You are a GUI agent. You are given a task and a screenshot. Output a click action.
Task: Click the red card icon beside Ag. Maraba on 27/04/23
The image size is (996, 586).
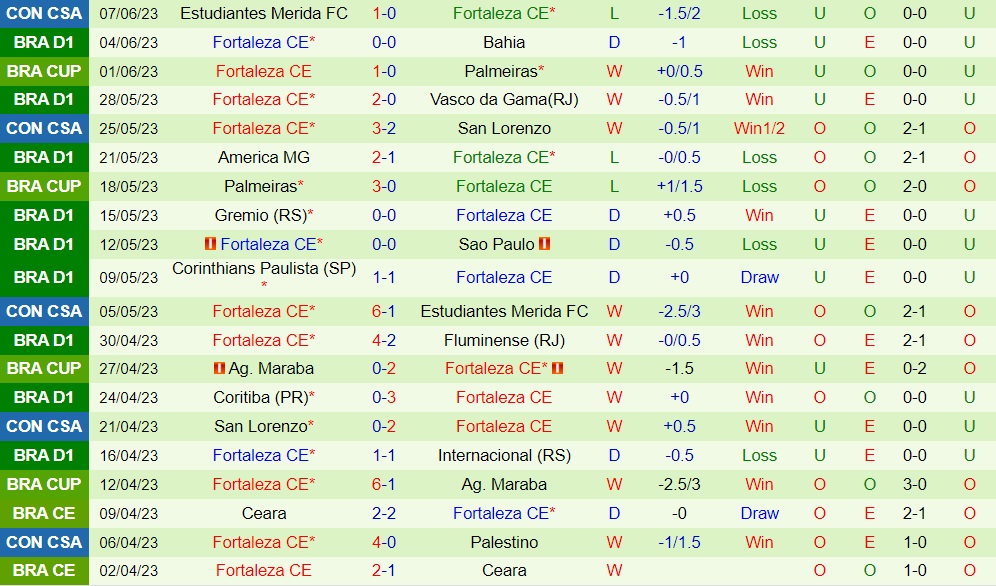point(218,369)
